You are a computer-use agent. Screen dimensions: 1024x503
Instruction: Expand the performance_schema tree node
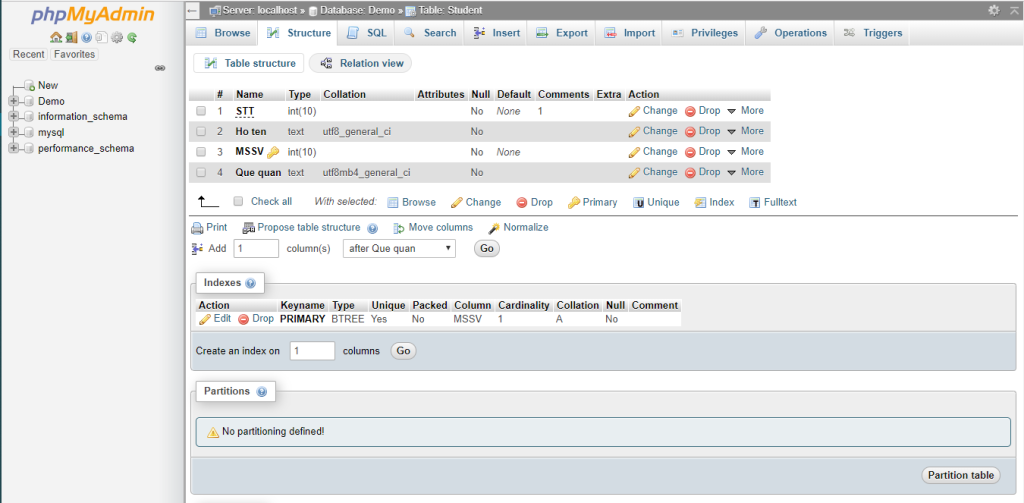click(13, 148)
